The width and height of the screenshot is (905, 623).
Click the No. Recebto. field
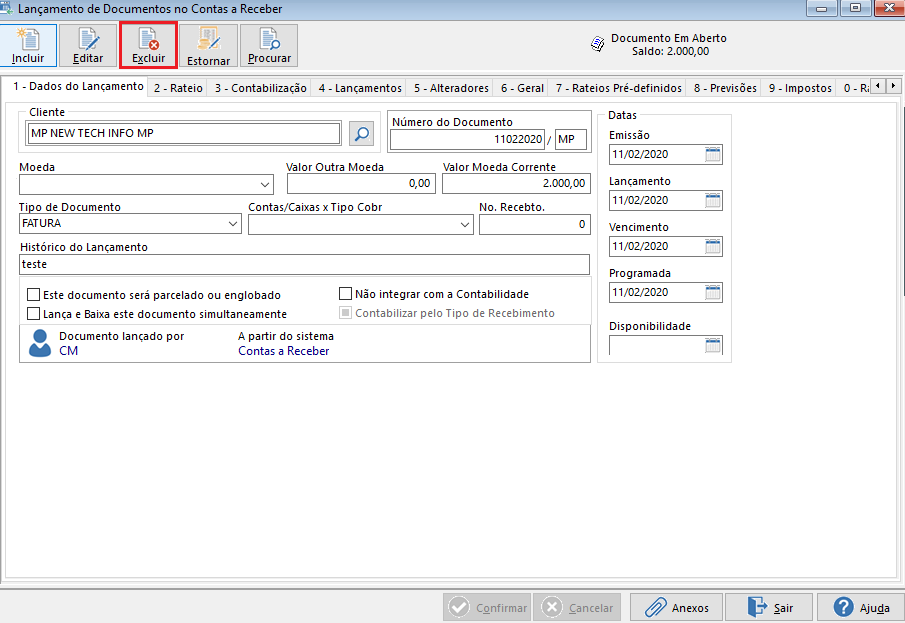click(x=534, y=225)
